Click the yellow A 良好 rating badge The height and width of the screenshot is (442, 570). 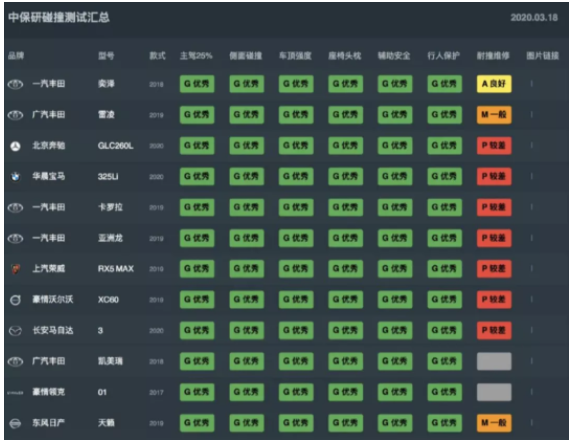(x=494, y=84)
